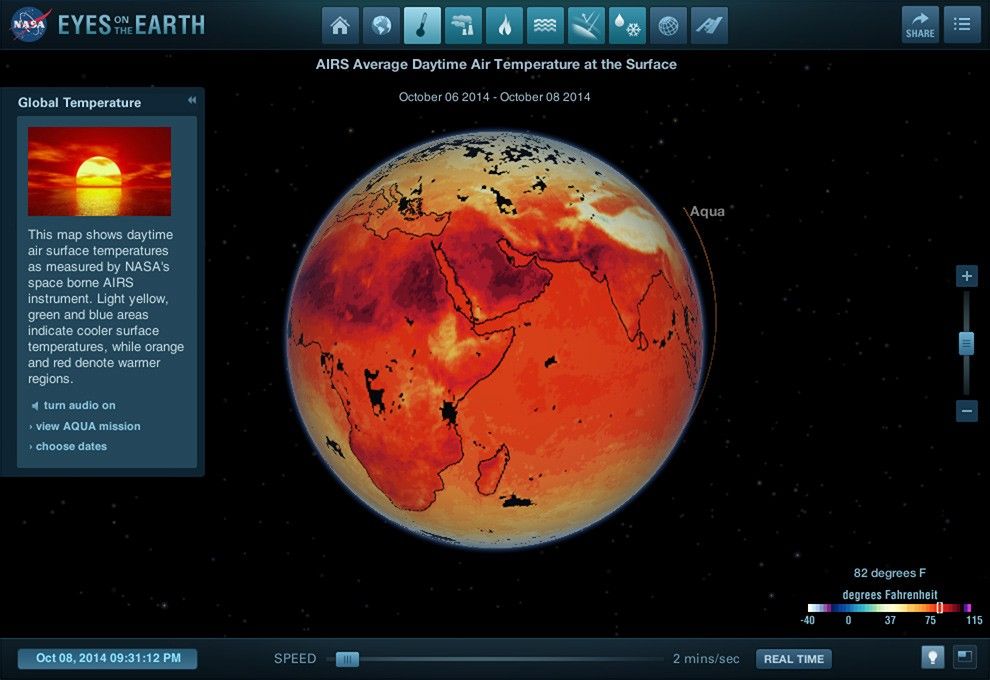
Task: Expand the choose dates option
Action: tap(70, 446)
